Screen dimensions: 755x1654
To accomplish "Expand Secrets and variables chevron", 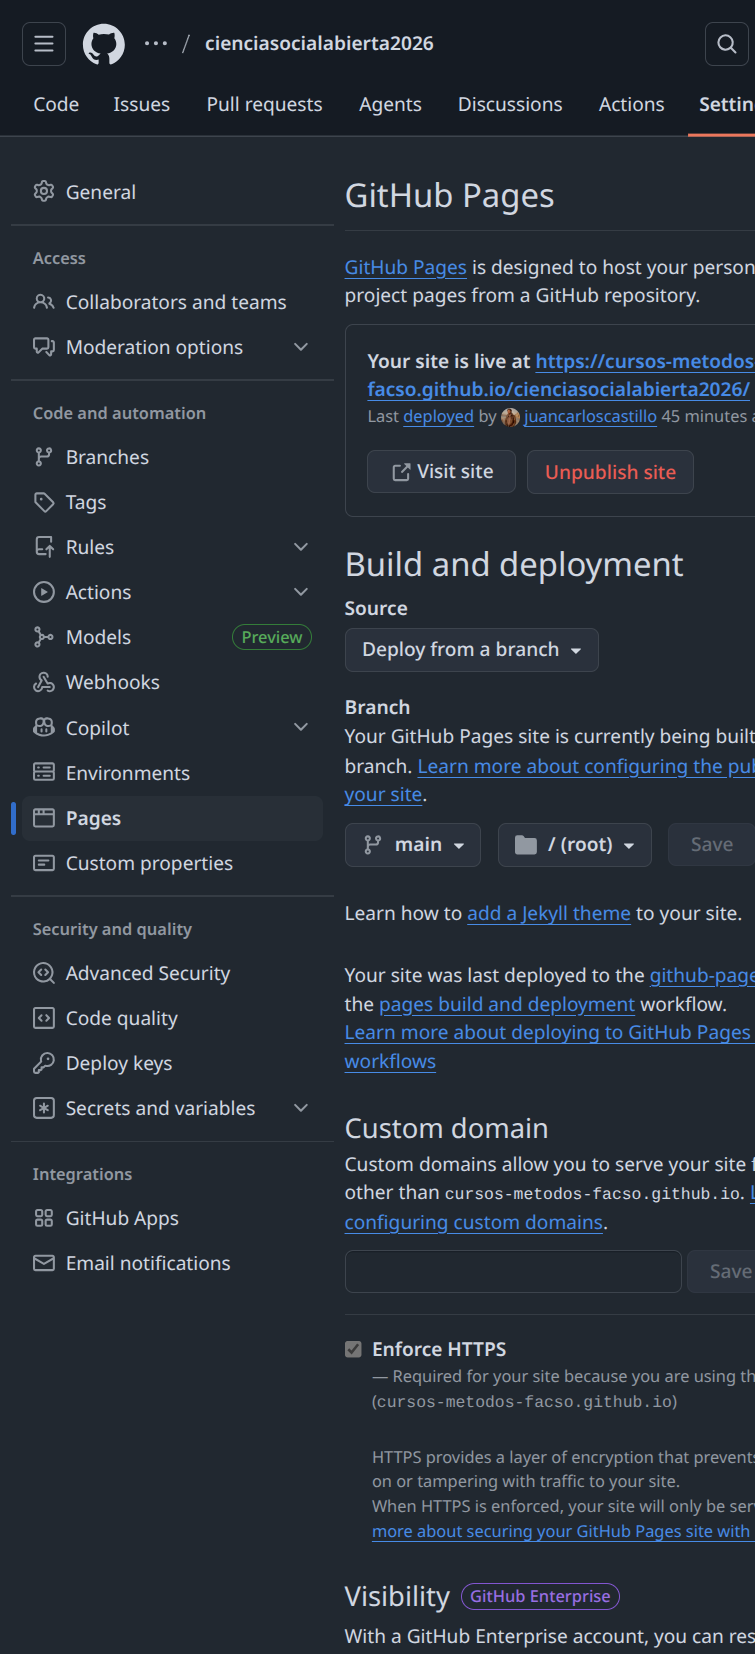I will tap(301, 1107).
